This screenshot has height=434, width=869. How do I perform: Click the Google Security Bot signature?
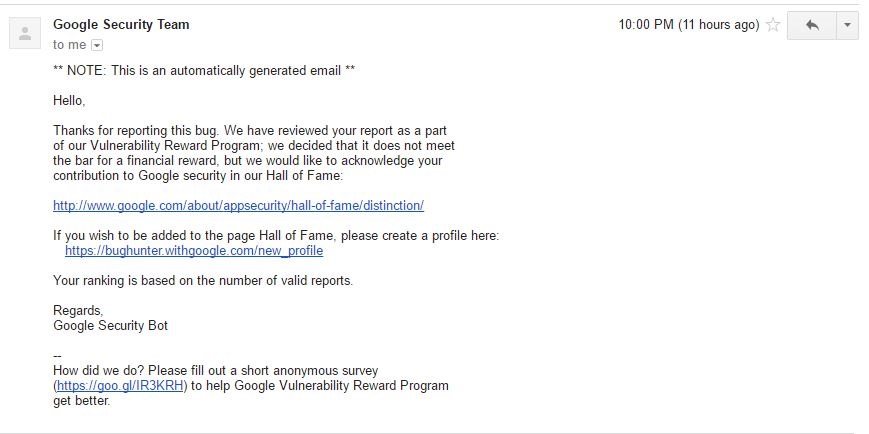click(111, 325)
